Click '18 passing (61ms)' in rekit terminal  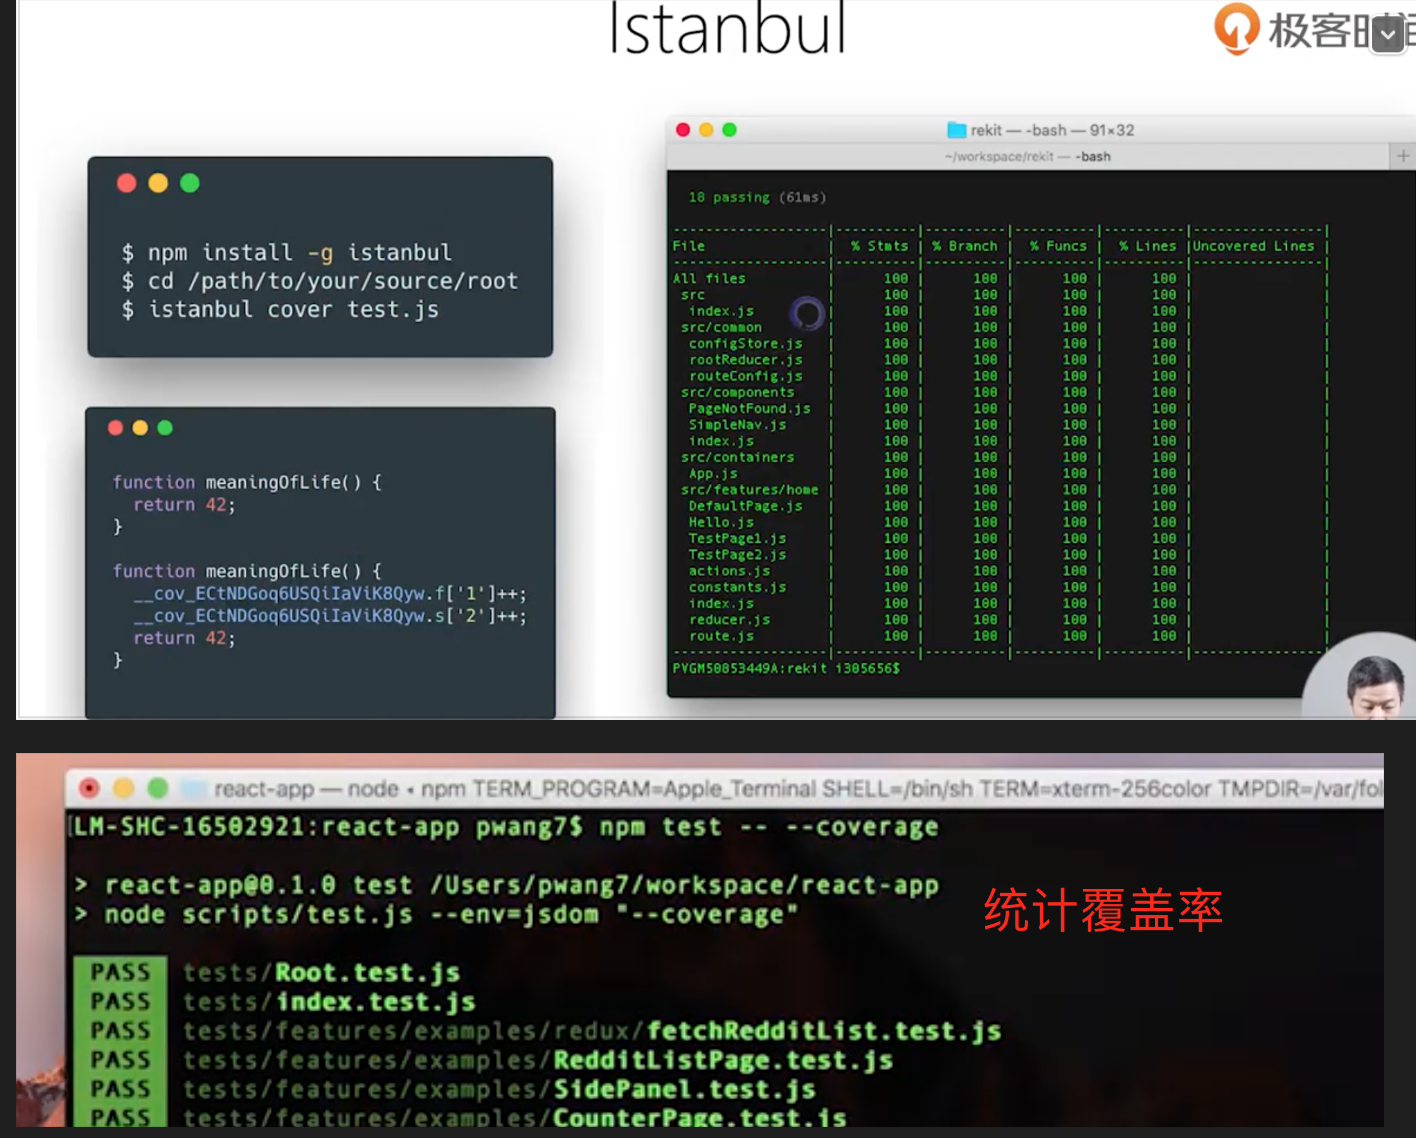coord(757,197)
